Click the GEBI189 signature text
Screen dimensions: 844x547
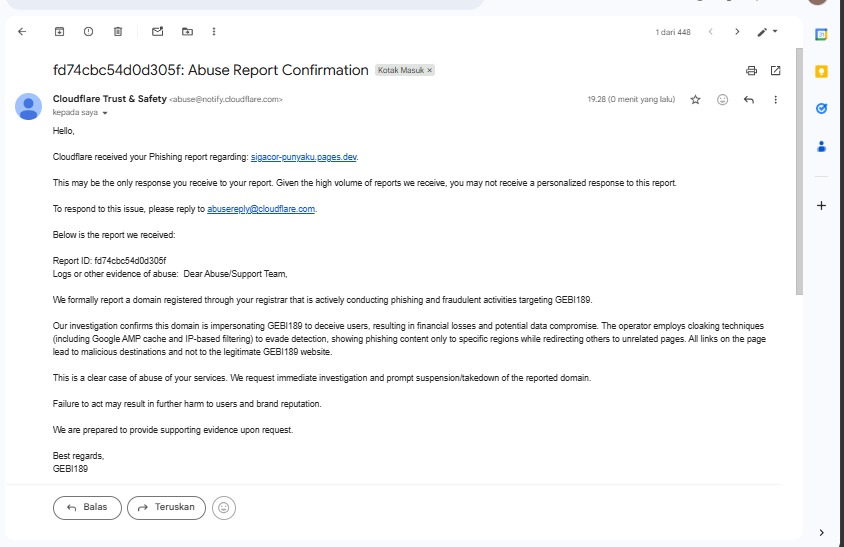[x=70, y=469]
